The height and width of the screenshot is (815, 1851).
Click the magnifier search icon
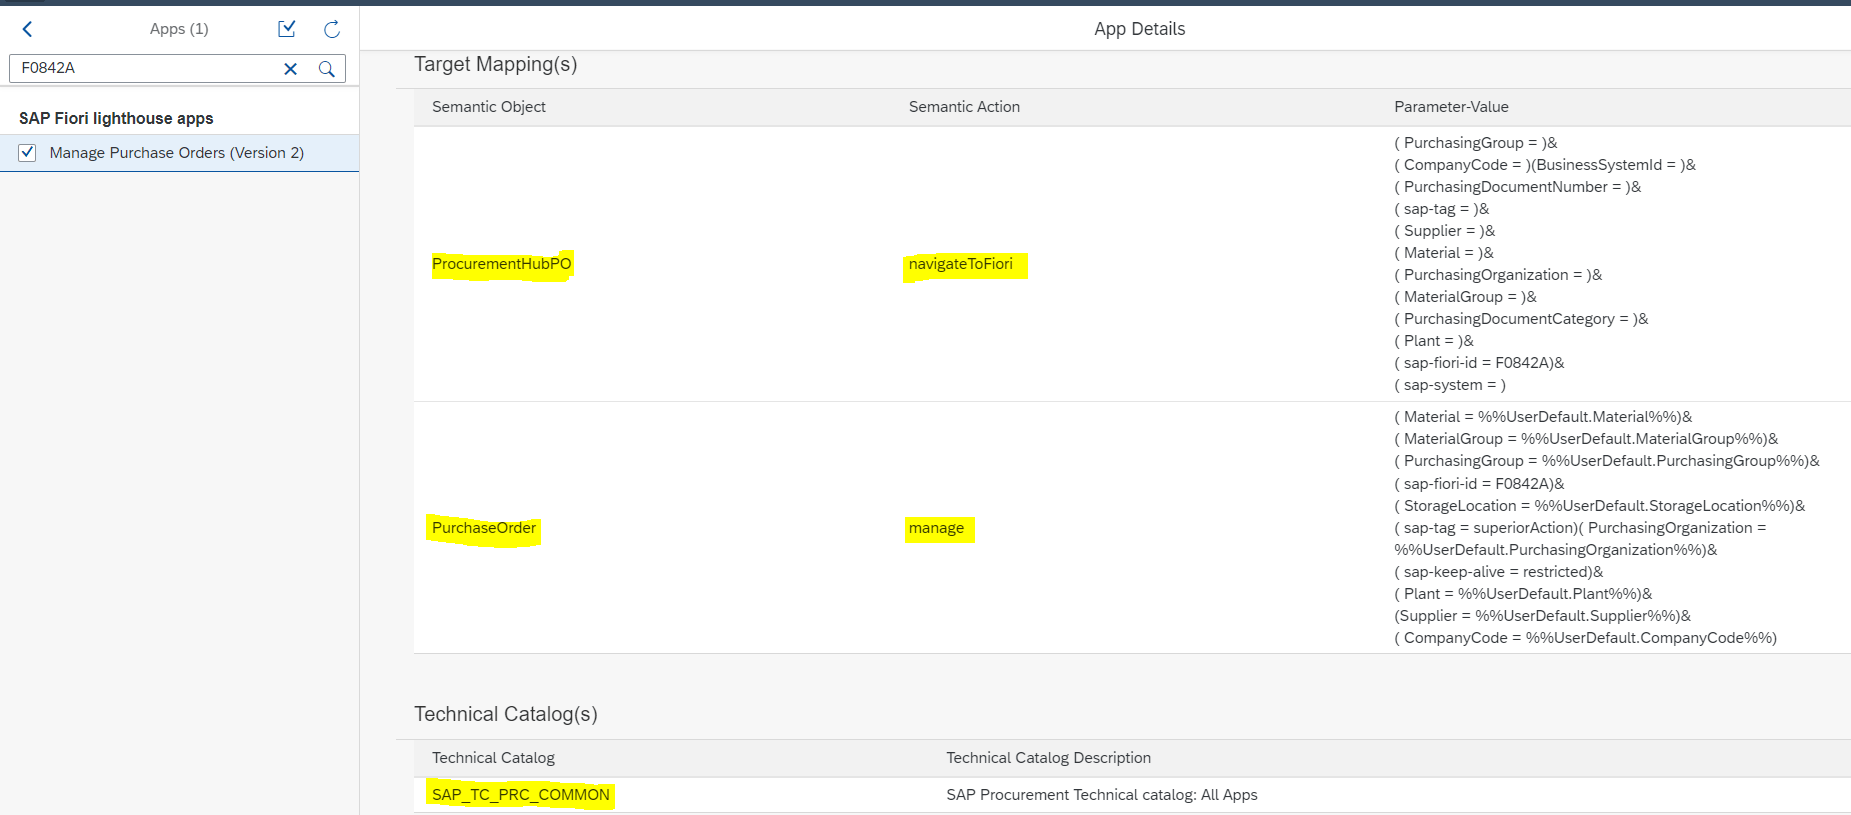tap(326, 69)
